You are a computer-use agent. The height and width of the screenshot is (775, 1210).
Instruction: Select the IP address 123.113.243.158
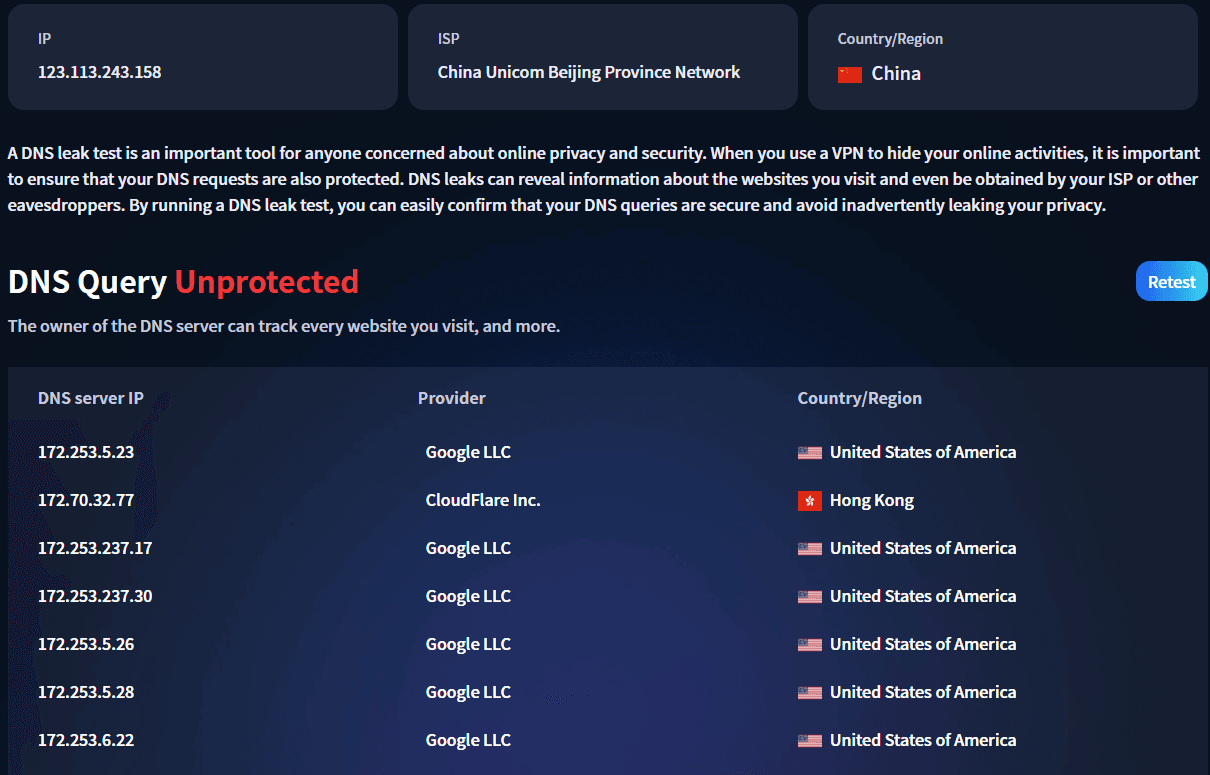coord(100,72)
